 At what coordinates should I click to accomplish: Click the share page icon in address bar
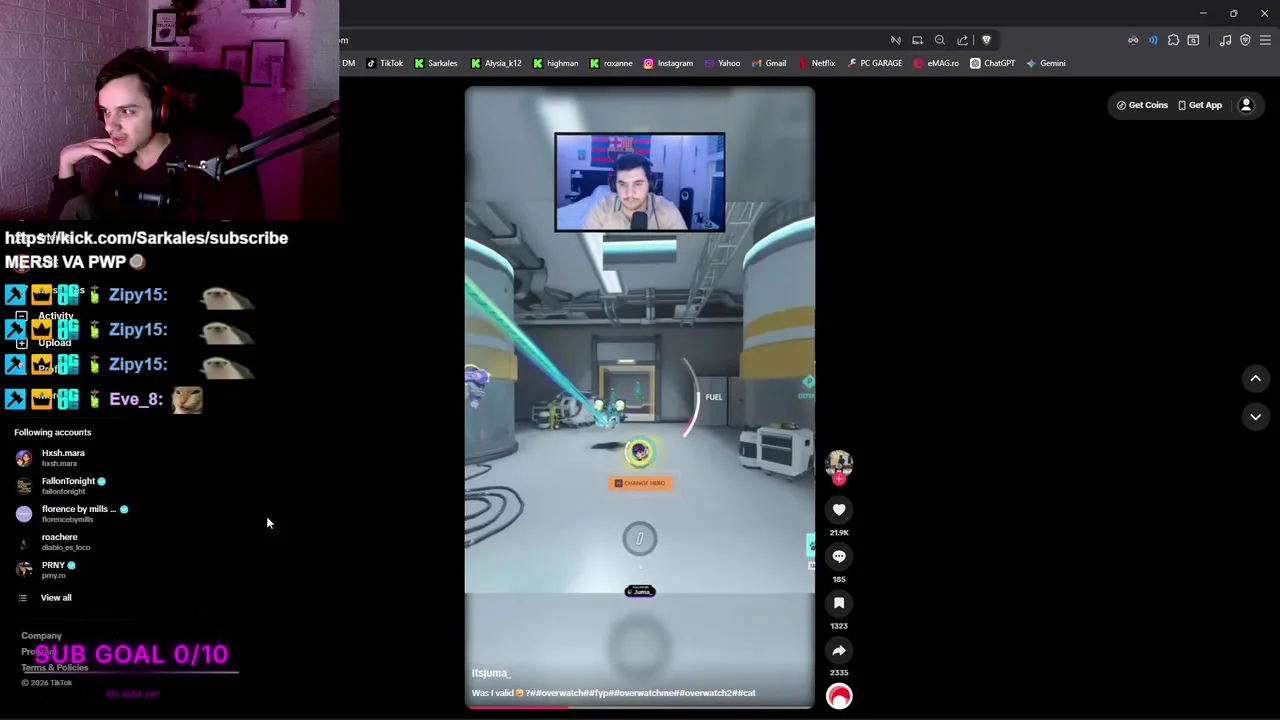click(963, 40)
